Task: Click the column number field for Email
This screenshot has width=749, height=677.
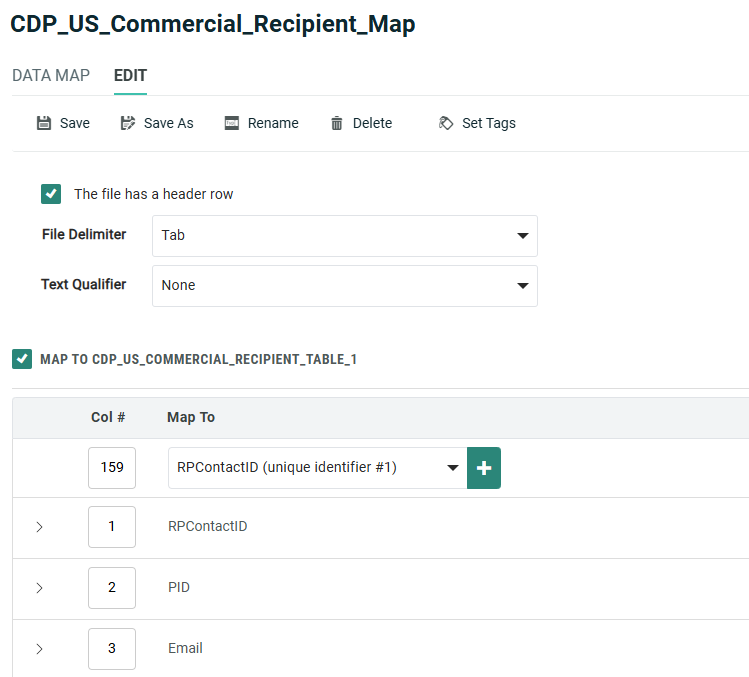Action: [x=112, y=649]
